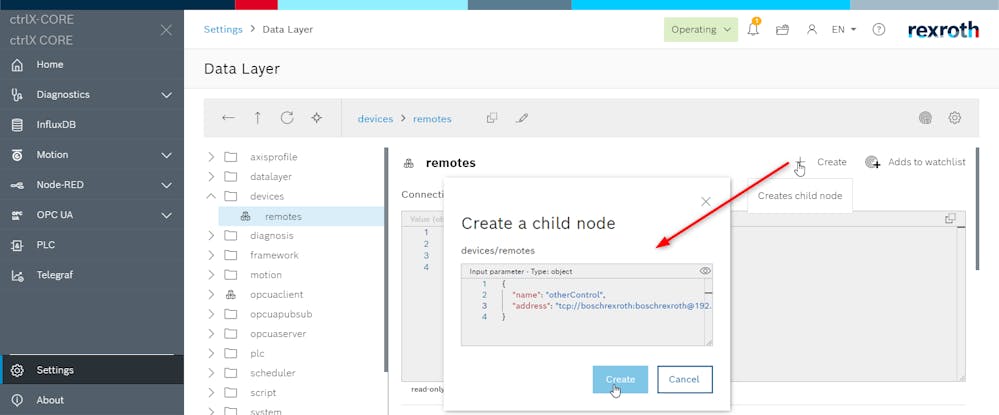Image resolution: width=999 pixels, height=415 pixels.
Task: Open the user profile icon
Action: 812,29
